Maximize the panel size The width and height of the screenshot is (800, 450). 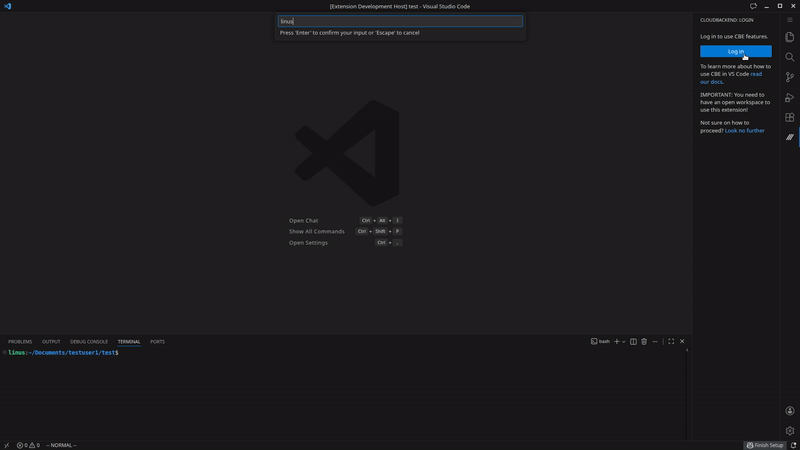671,341
